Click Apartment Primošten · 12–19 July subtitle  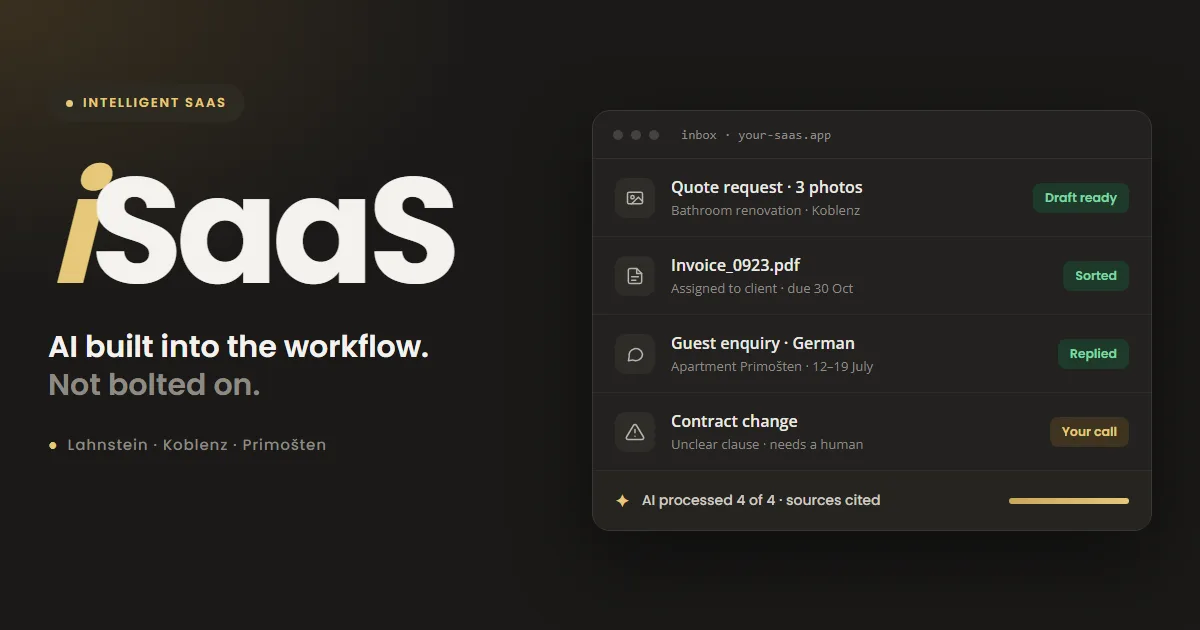[772, 367]
